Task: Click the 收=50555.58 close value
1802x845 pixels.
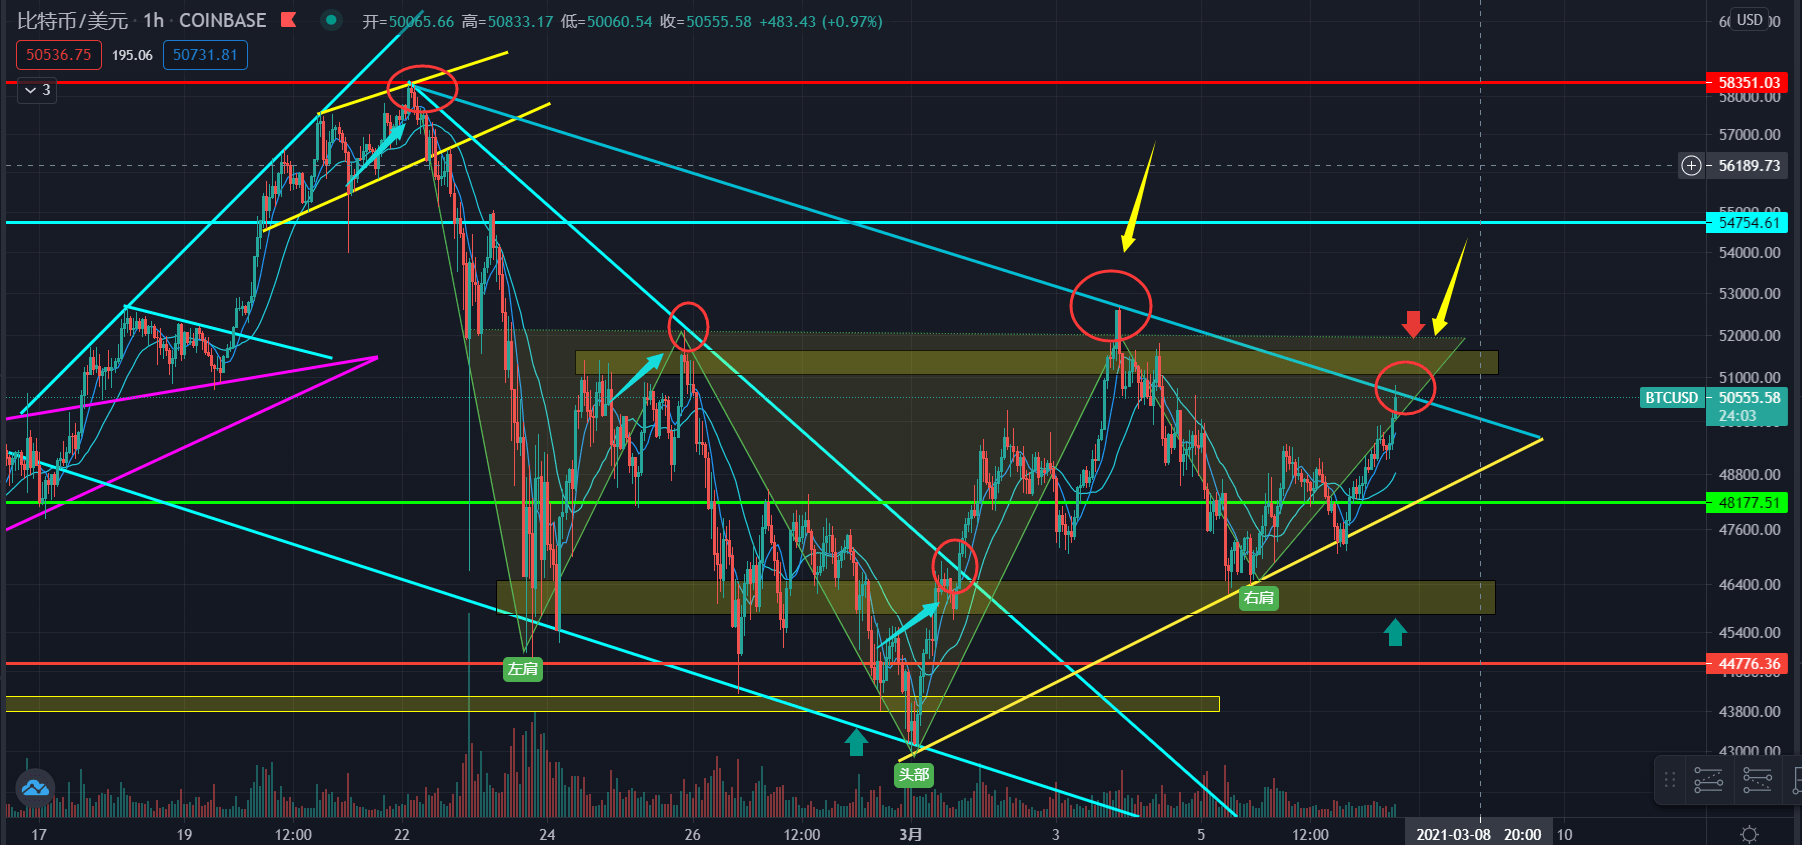Action: (x=705, y=21)
